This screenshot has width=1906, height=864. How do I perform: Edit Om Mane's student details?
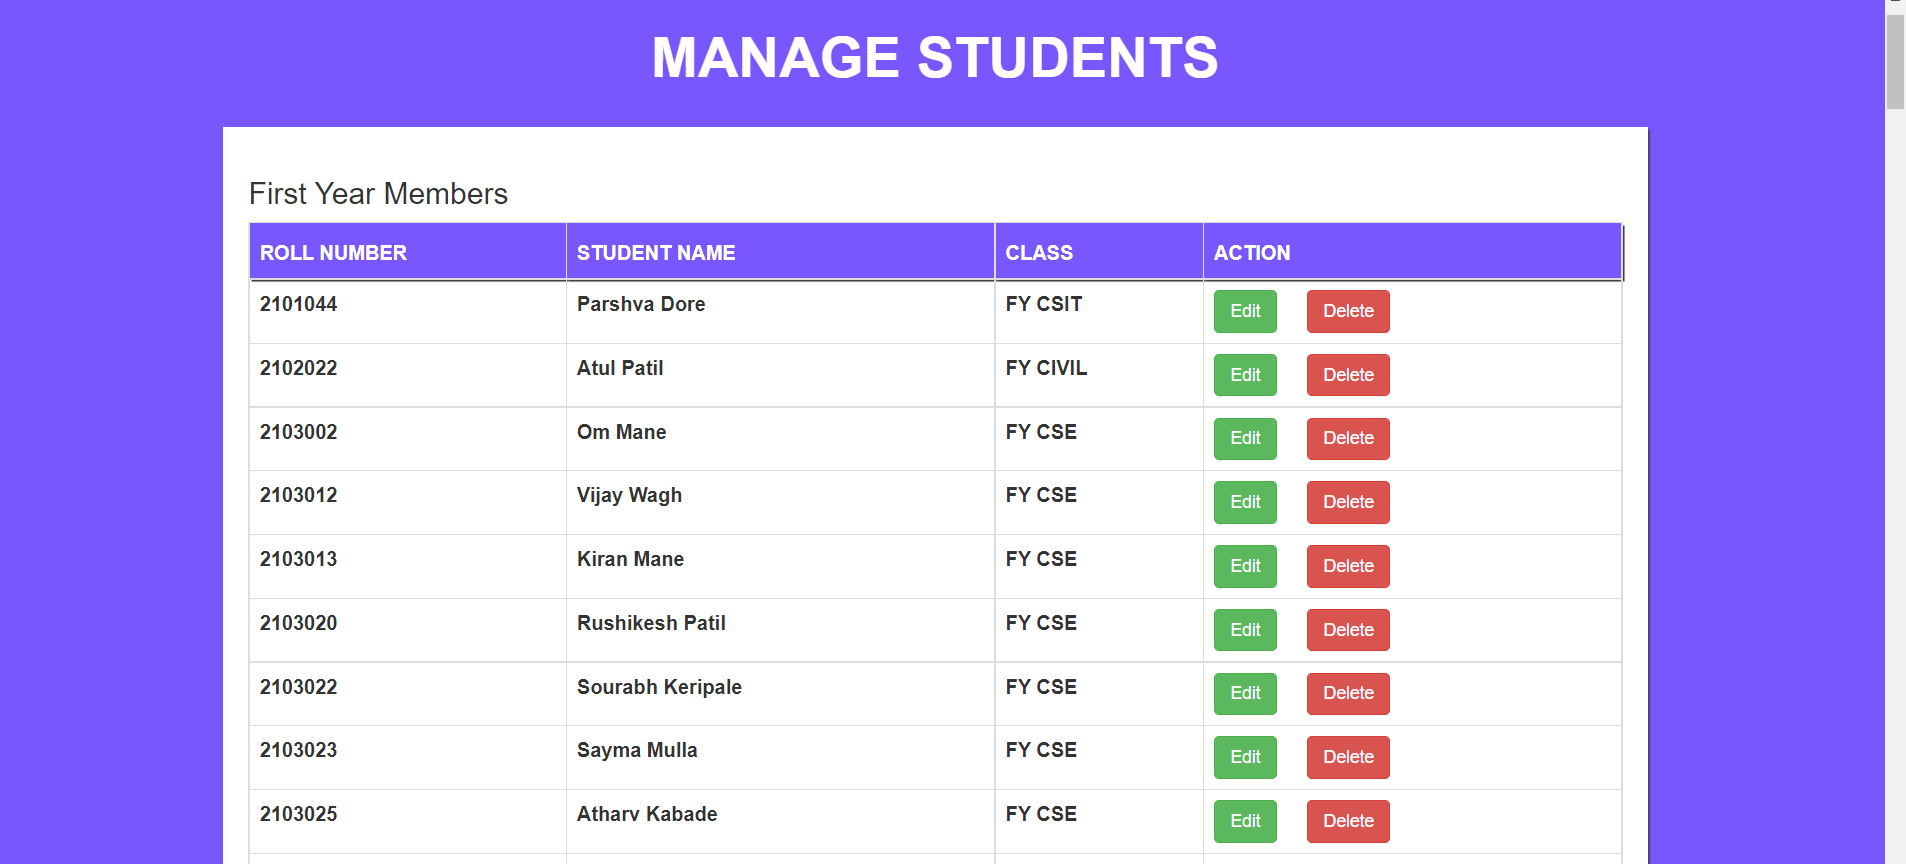tap(1244, 438)
